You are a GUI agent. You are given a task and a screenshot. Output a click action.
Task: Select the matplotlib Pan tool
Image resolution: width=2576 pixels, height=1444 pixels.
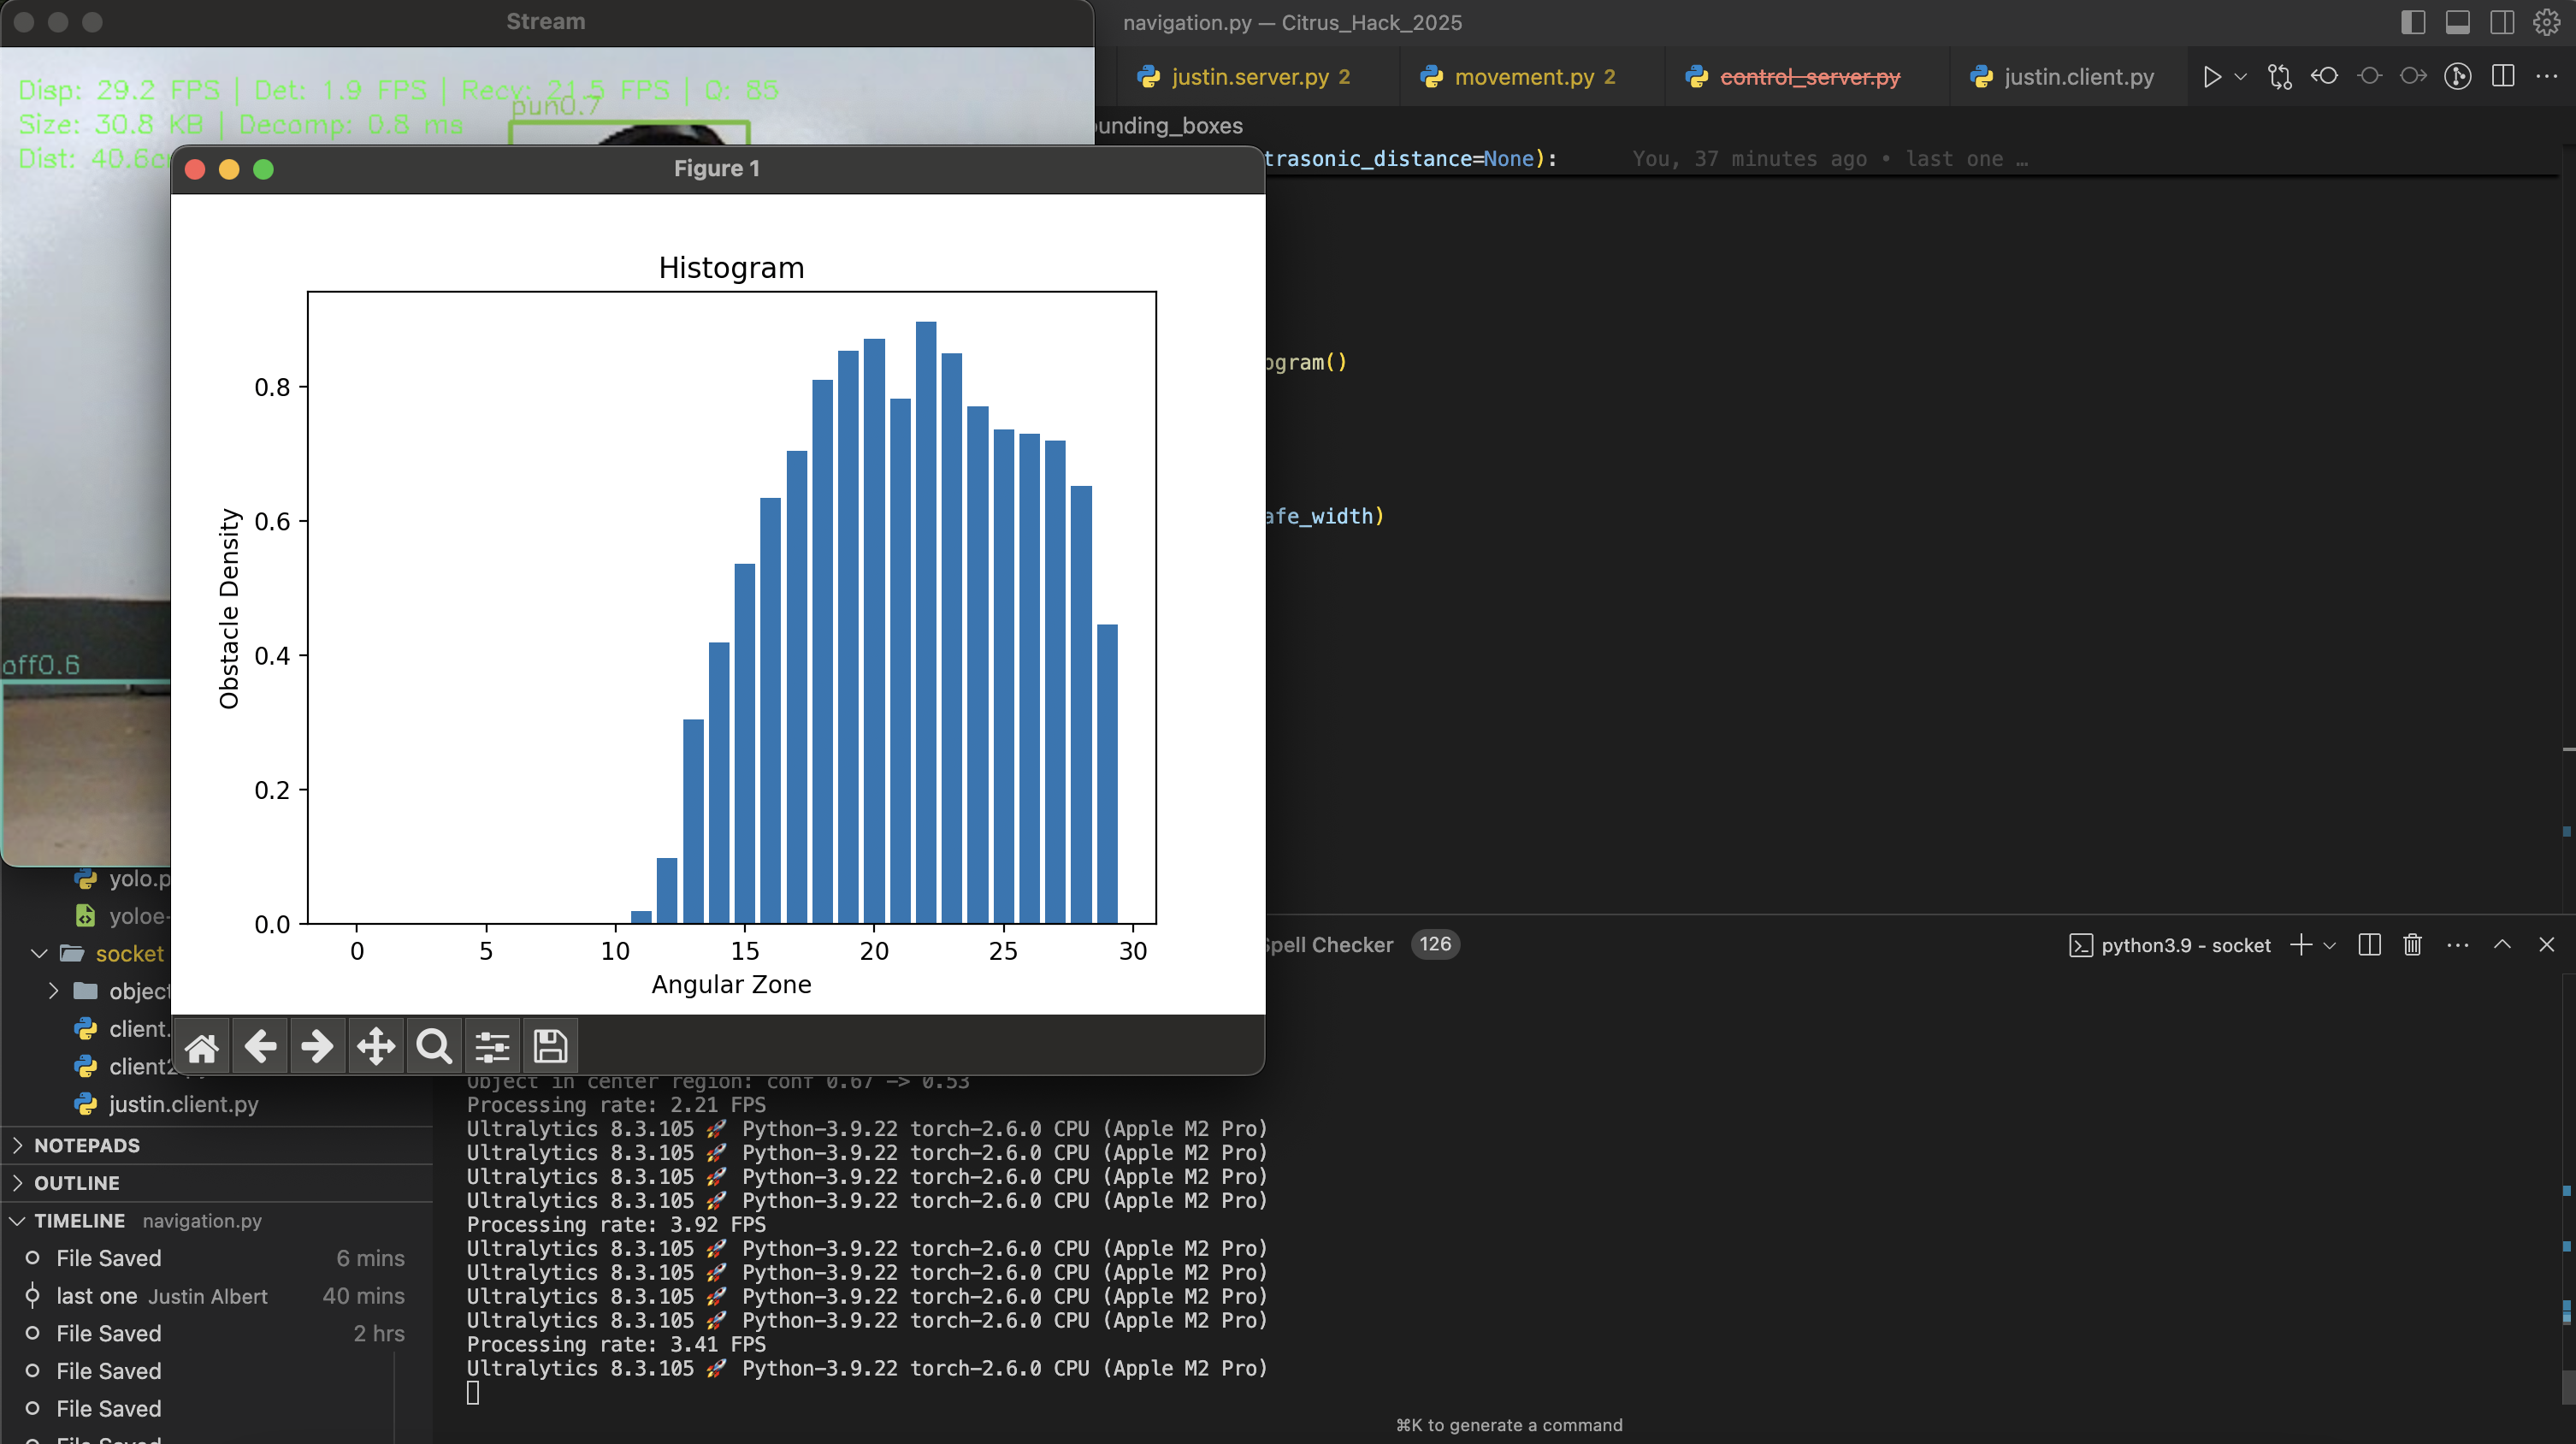(x=376, y=1047)
